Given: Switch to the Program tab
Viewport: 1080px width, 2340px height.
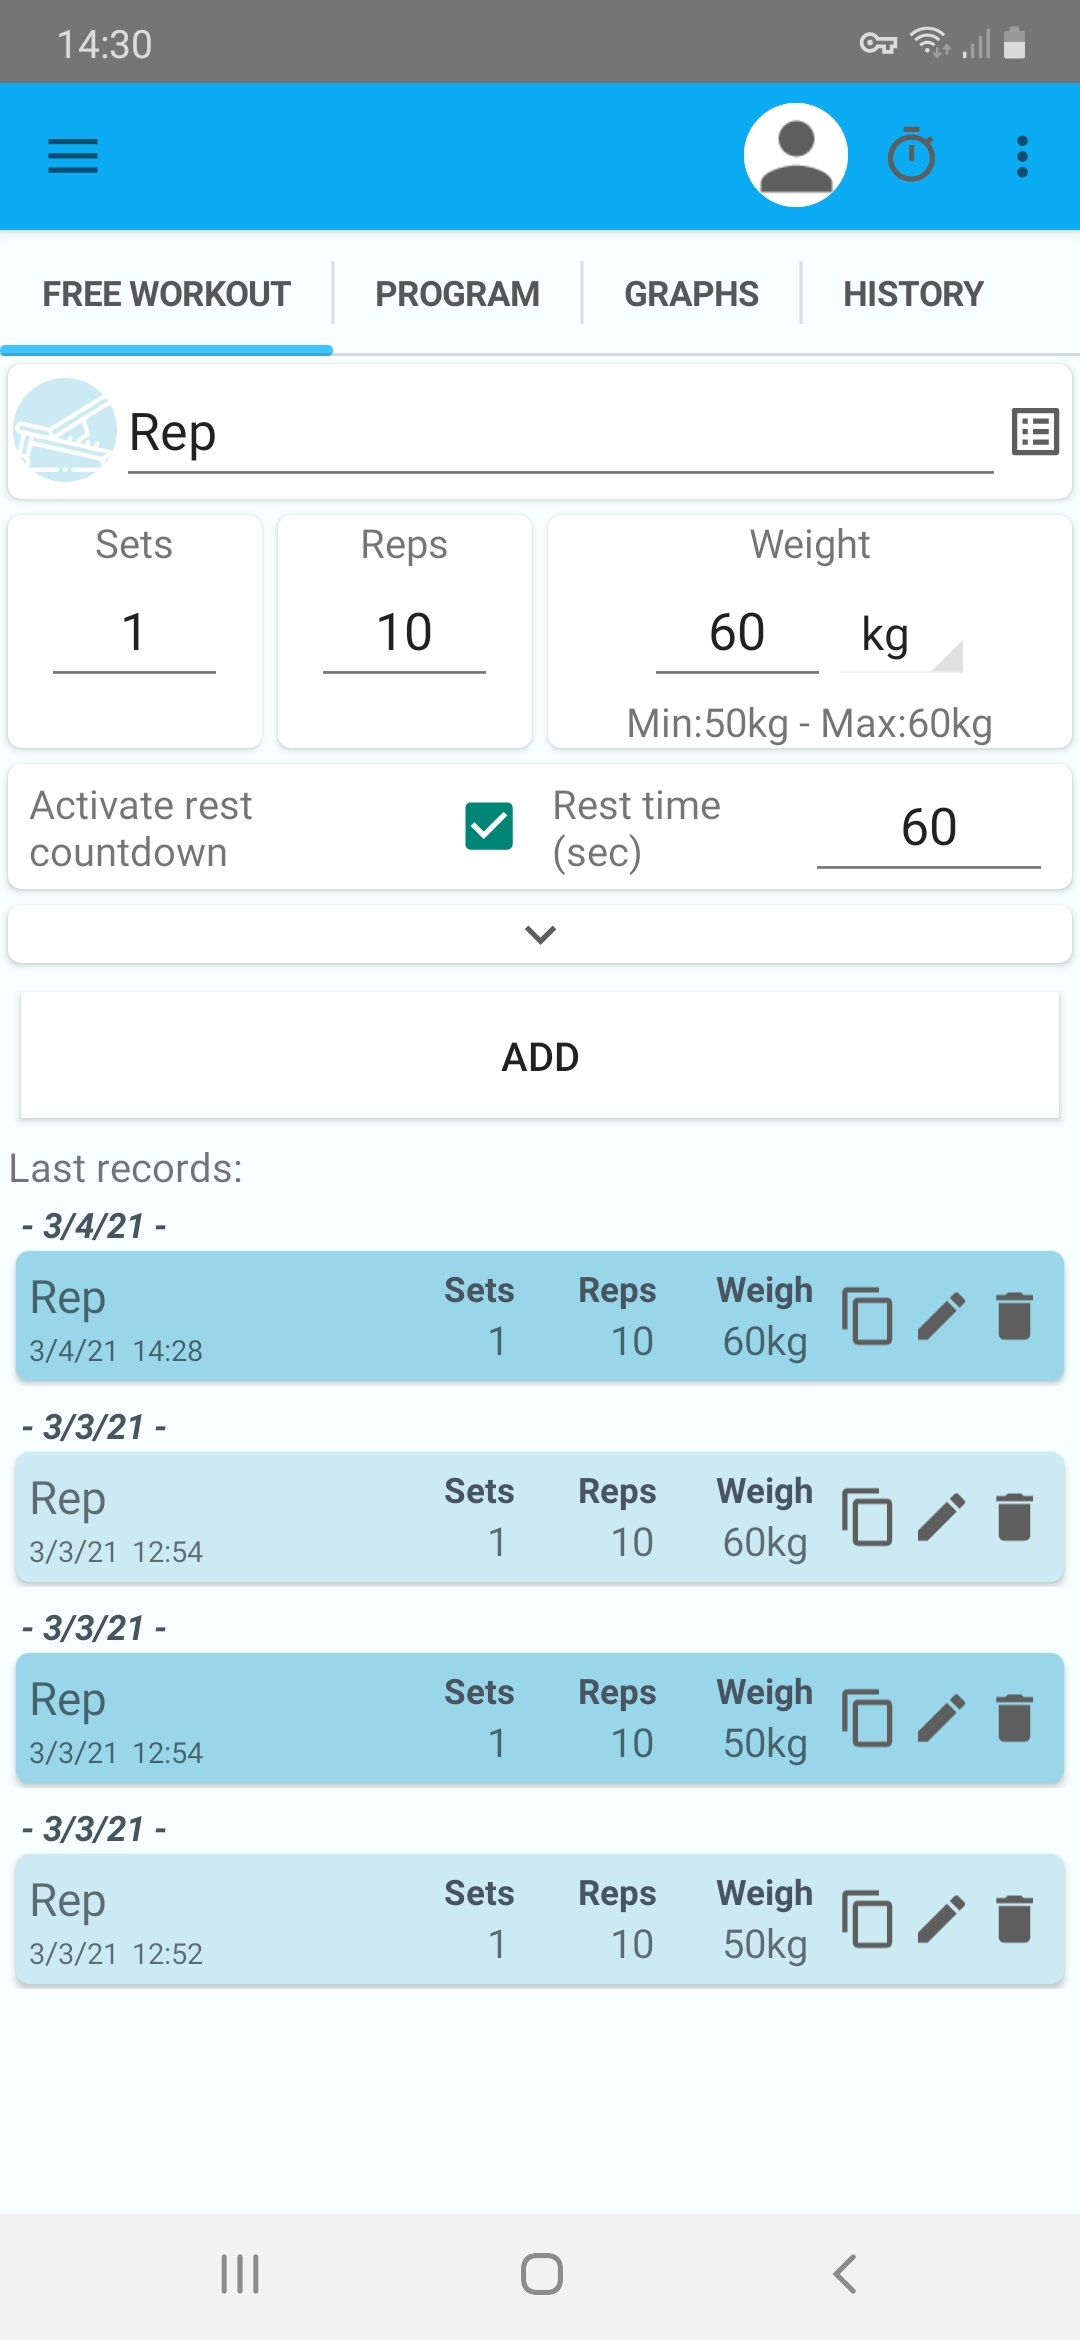Looking at the screenshot, I should tap(457, 294).
